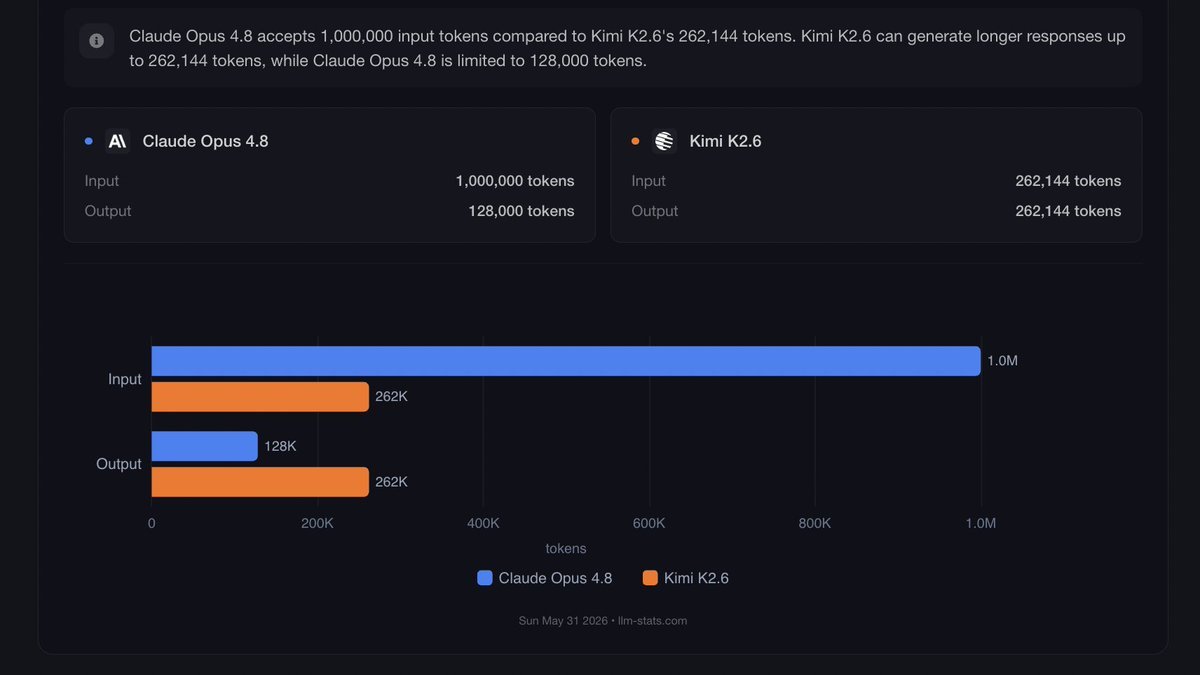
Task: Click the Input label in the Claude Opus 4.8 card
Action: coord(102,181)
